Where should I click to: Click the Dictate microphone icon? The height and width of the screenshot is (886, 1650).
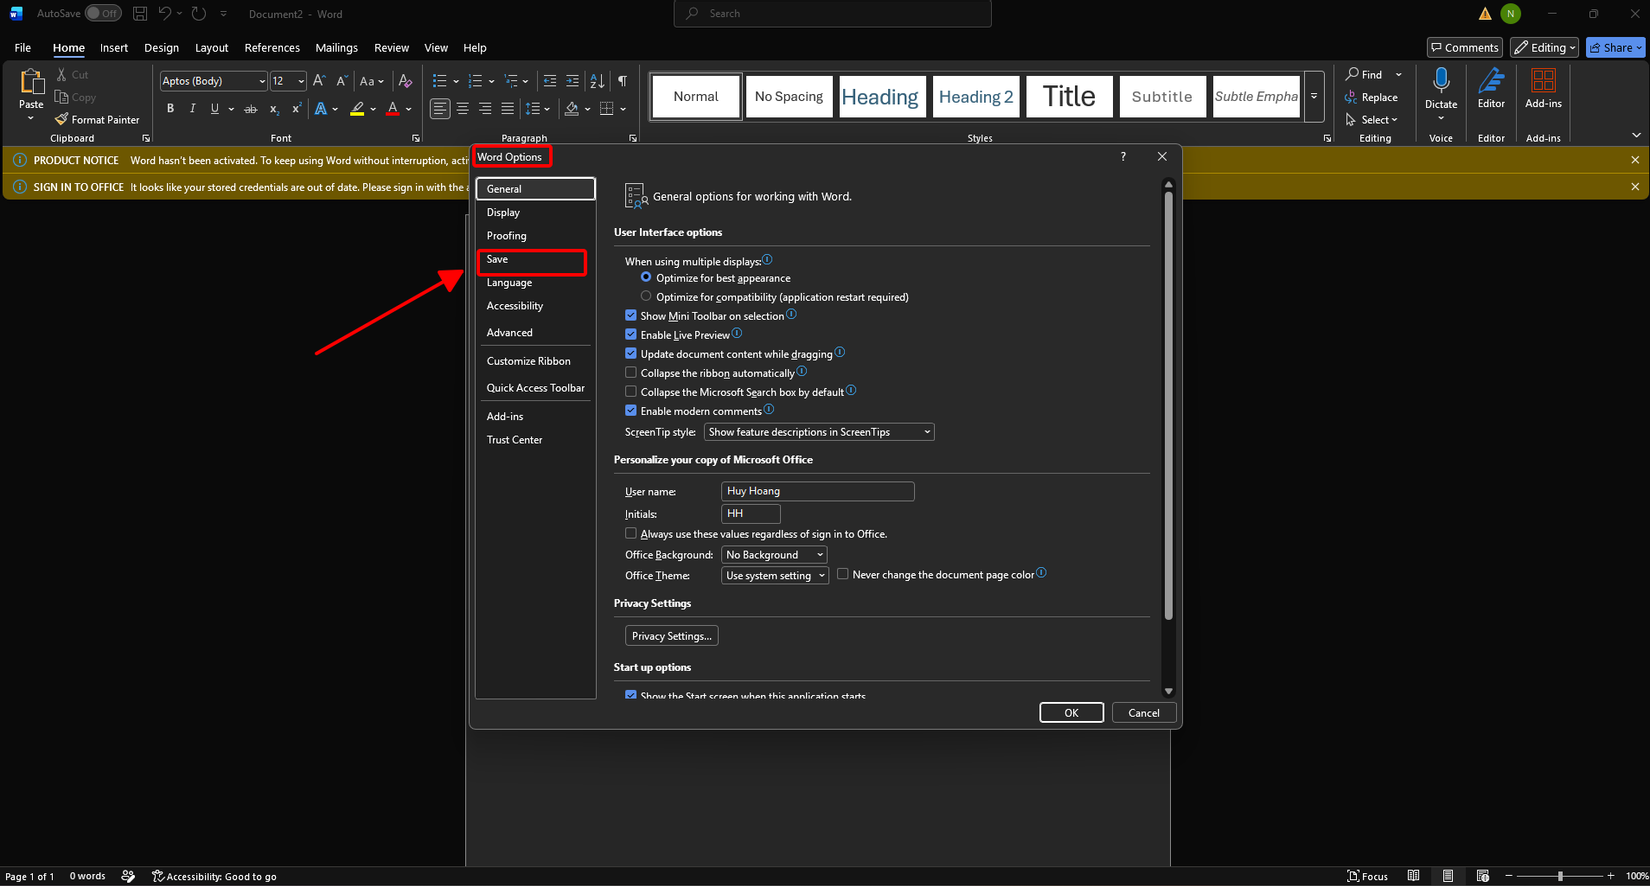pyautogui.click(x=1441, y=80)
